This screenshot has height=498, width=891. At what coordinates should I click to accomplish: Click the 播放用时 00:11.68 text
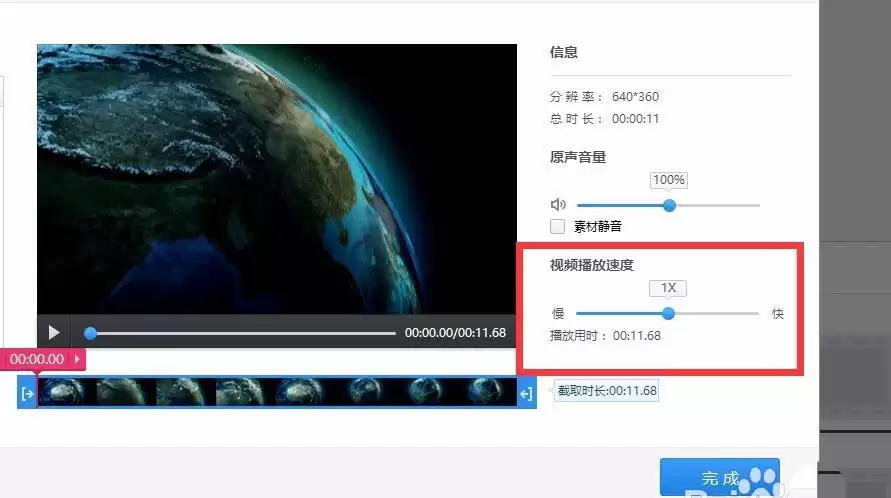(x=605, y=336)
